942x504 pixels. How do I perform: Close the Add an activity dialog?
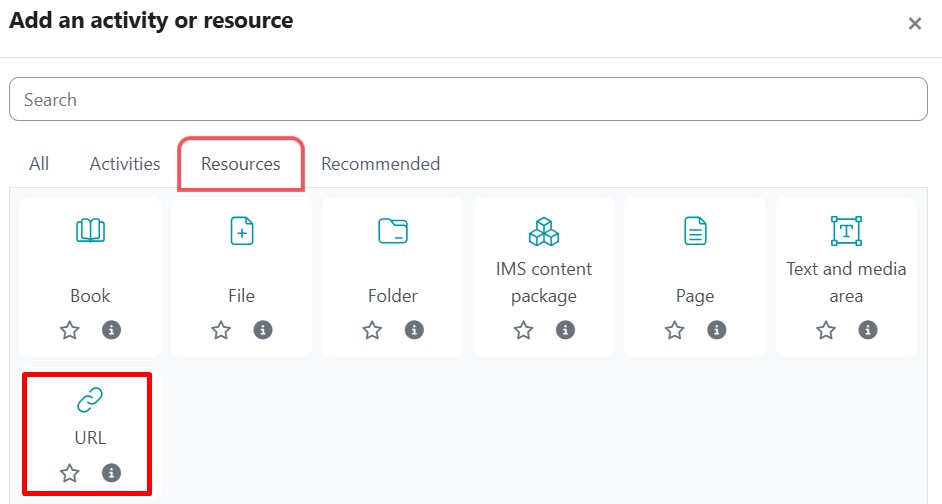(x=914, y=24)
